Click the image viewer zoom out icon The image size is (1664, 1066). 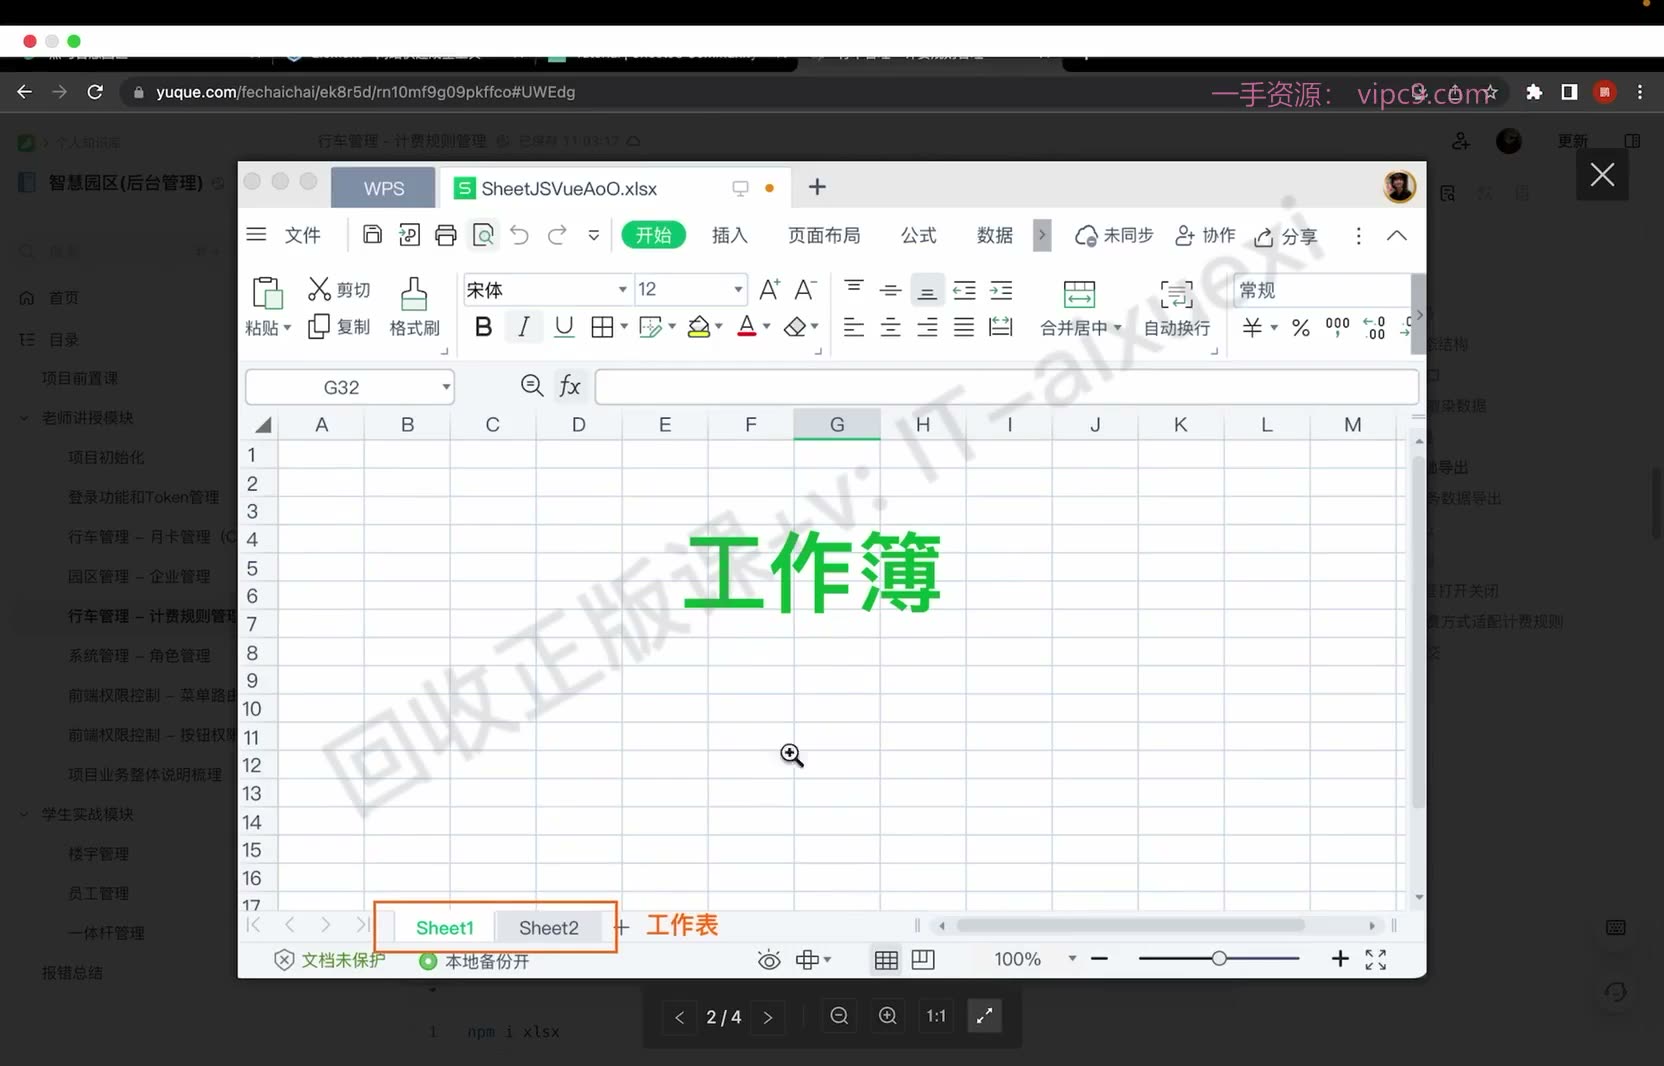[839, 1016]
